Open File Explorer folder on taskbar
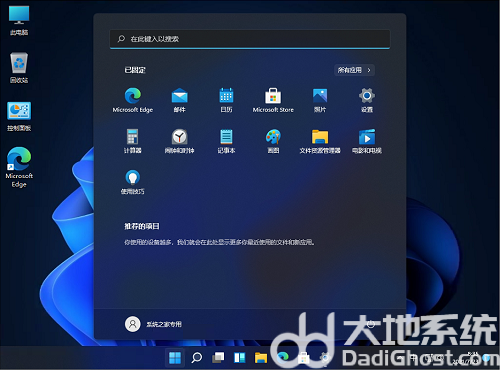The image size is (500, 370). click(x=261, y=358)
